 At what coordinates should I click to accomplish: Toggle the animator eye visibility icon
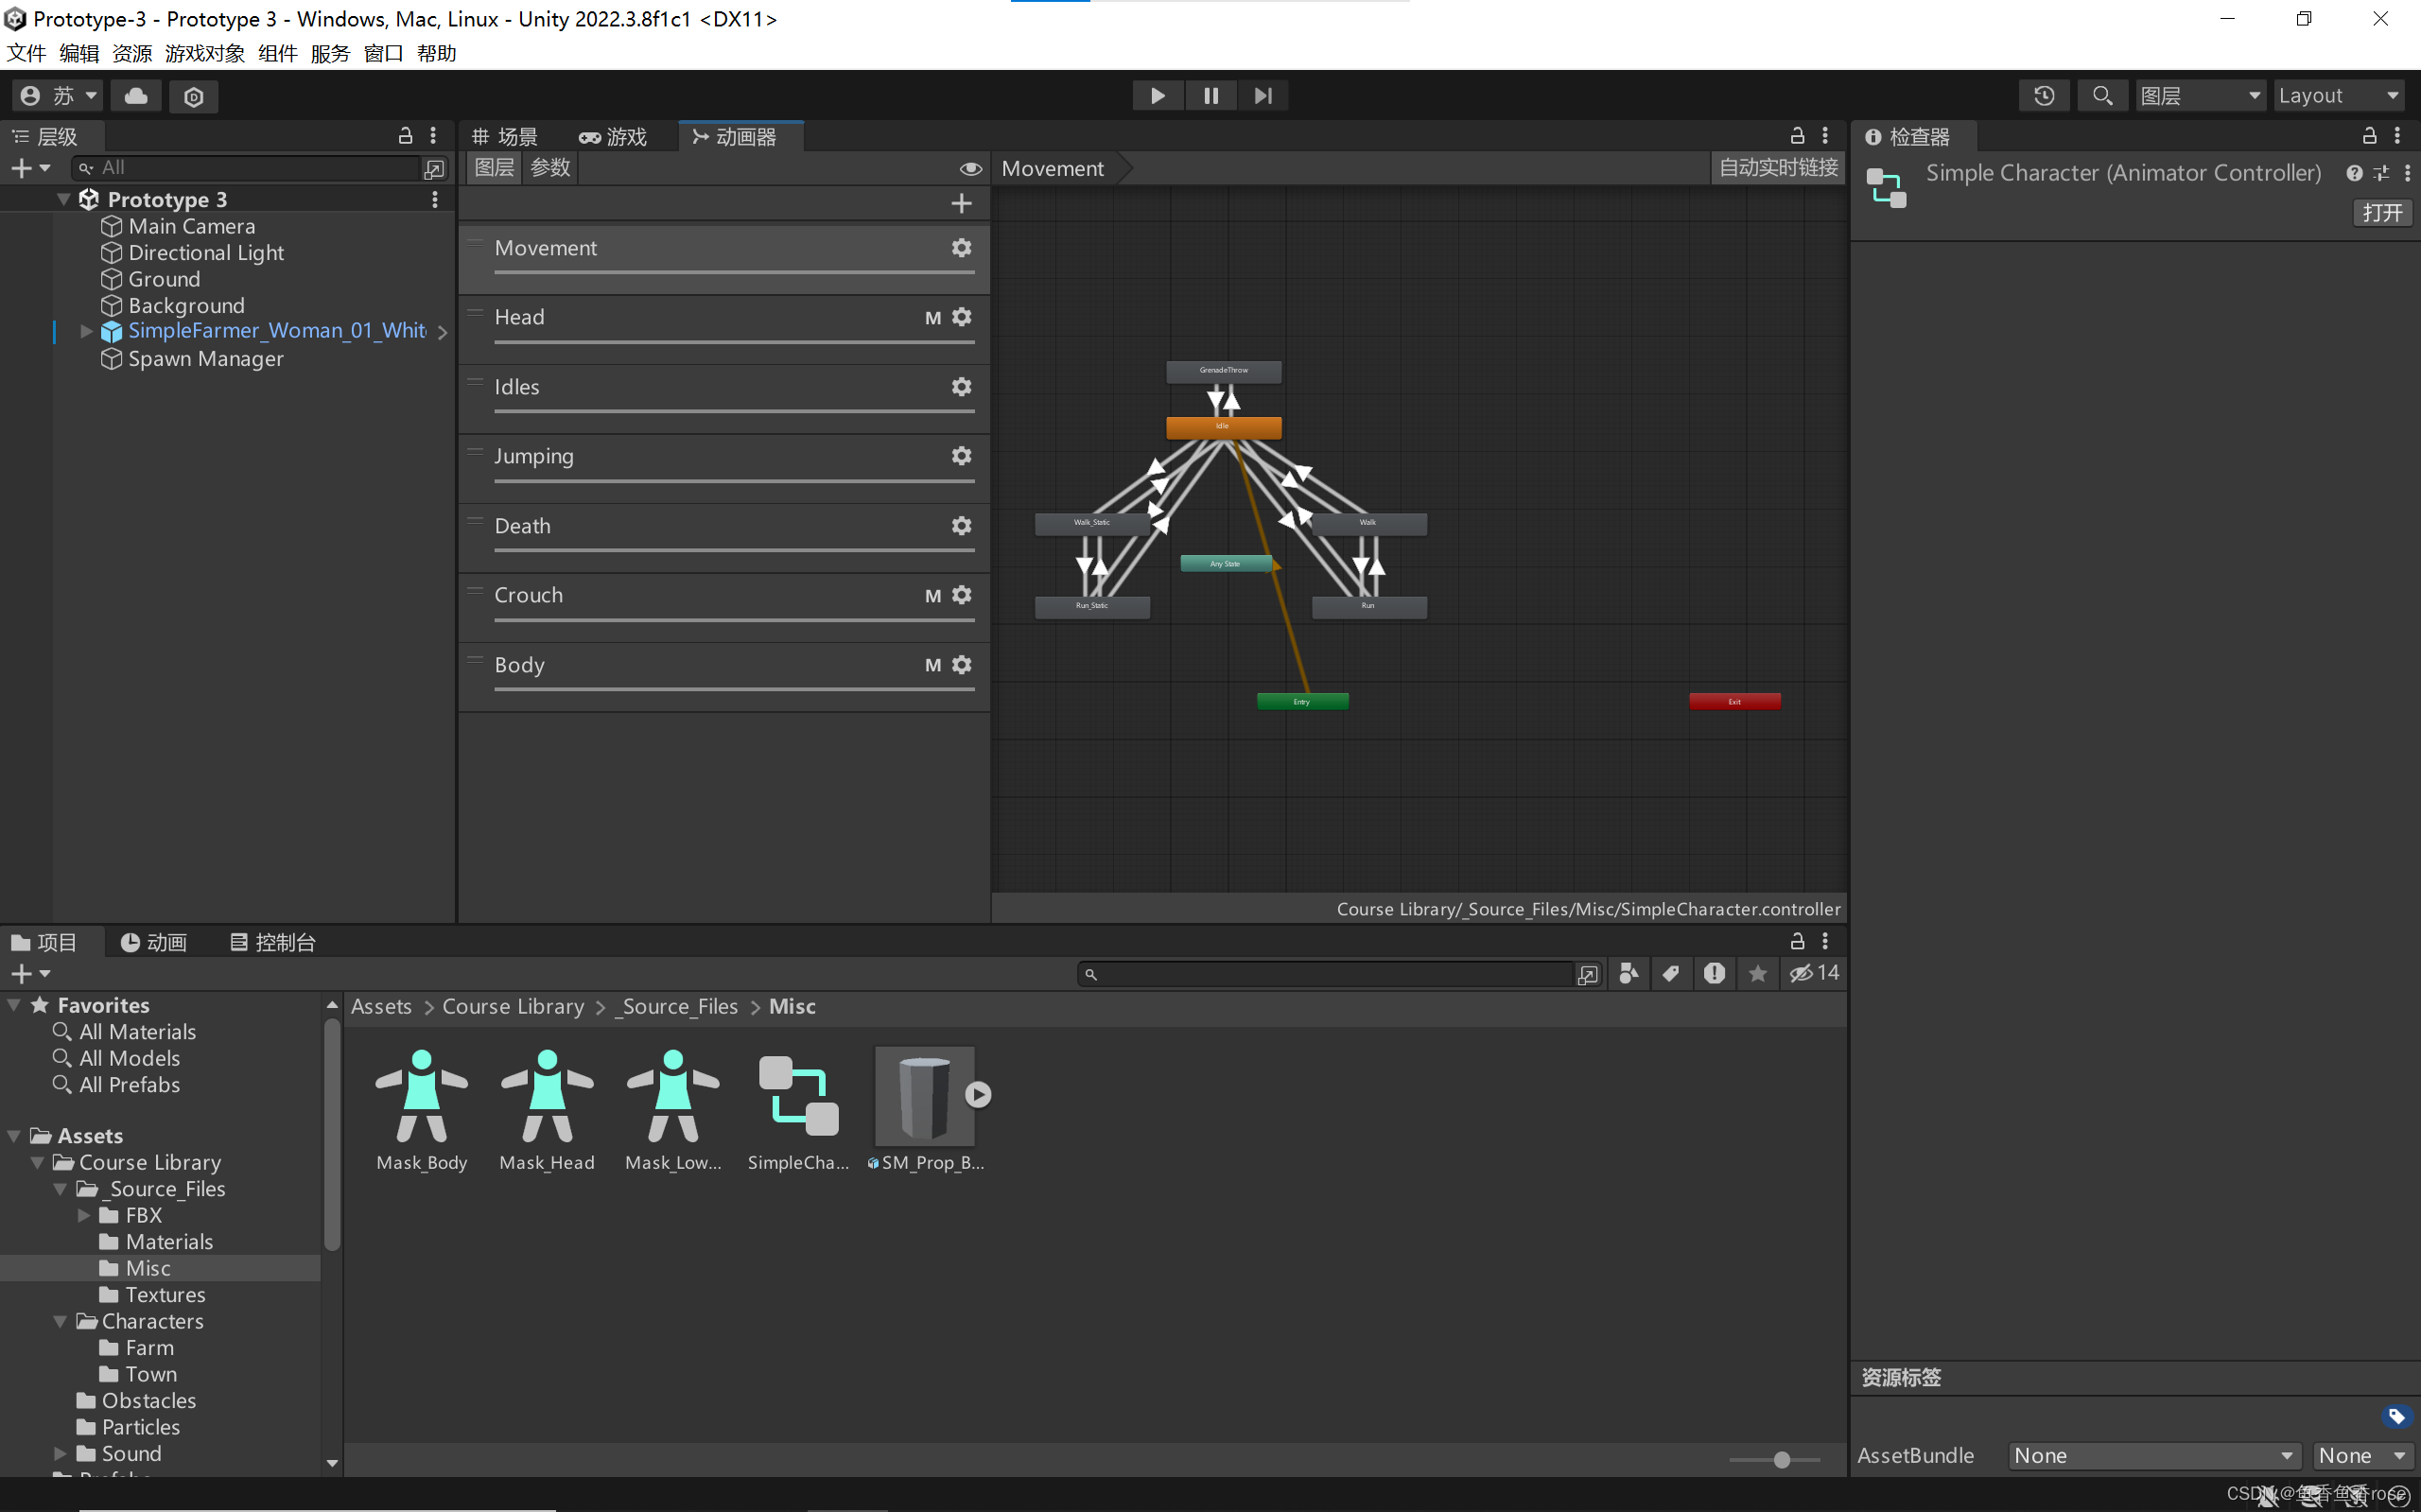click(x=969, y=168)
